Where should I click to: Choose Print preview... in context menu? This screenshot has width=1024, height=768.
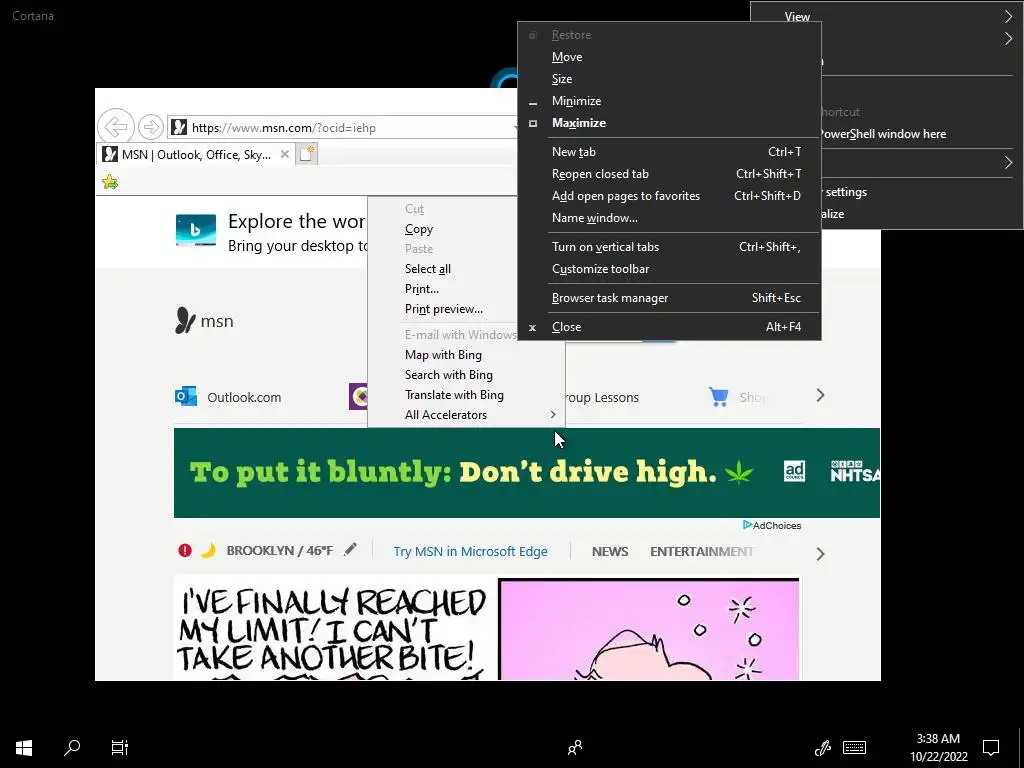click(443, 309)
